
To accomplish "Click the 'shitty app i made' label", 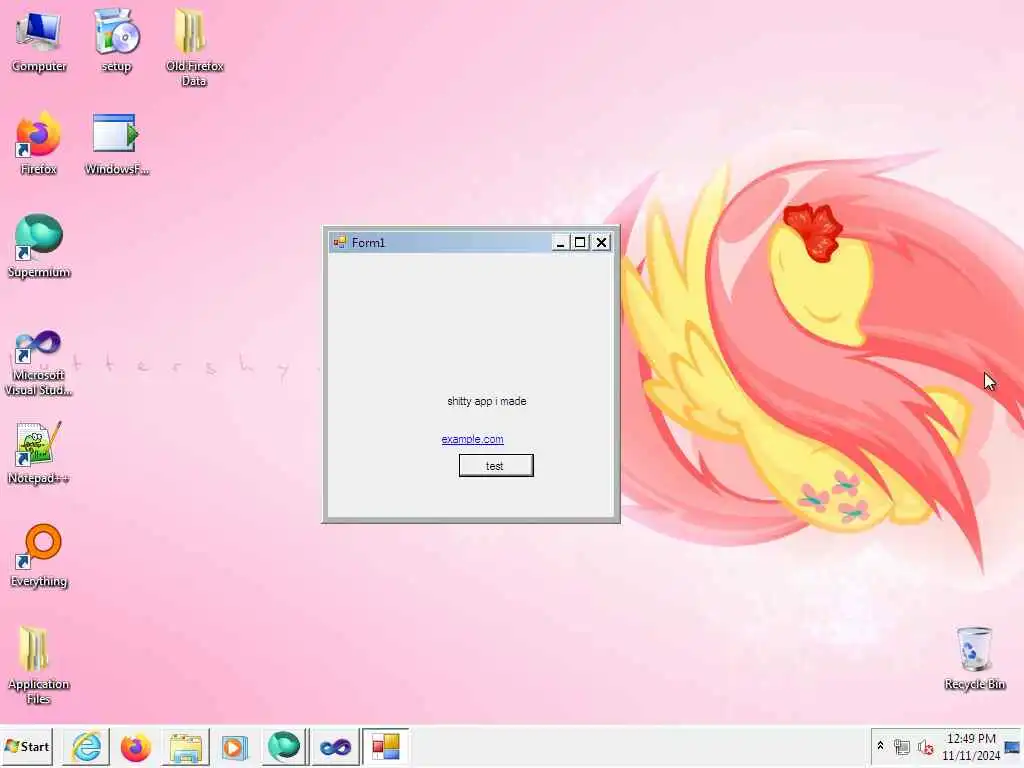I will [x=487, y=401].
